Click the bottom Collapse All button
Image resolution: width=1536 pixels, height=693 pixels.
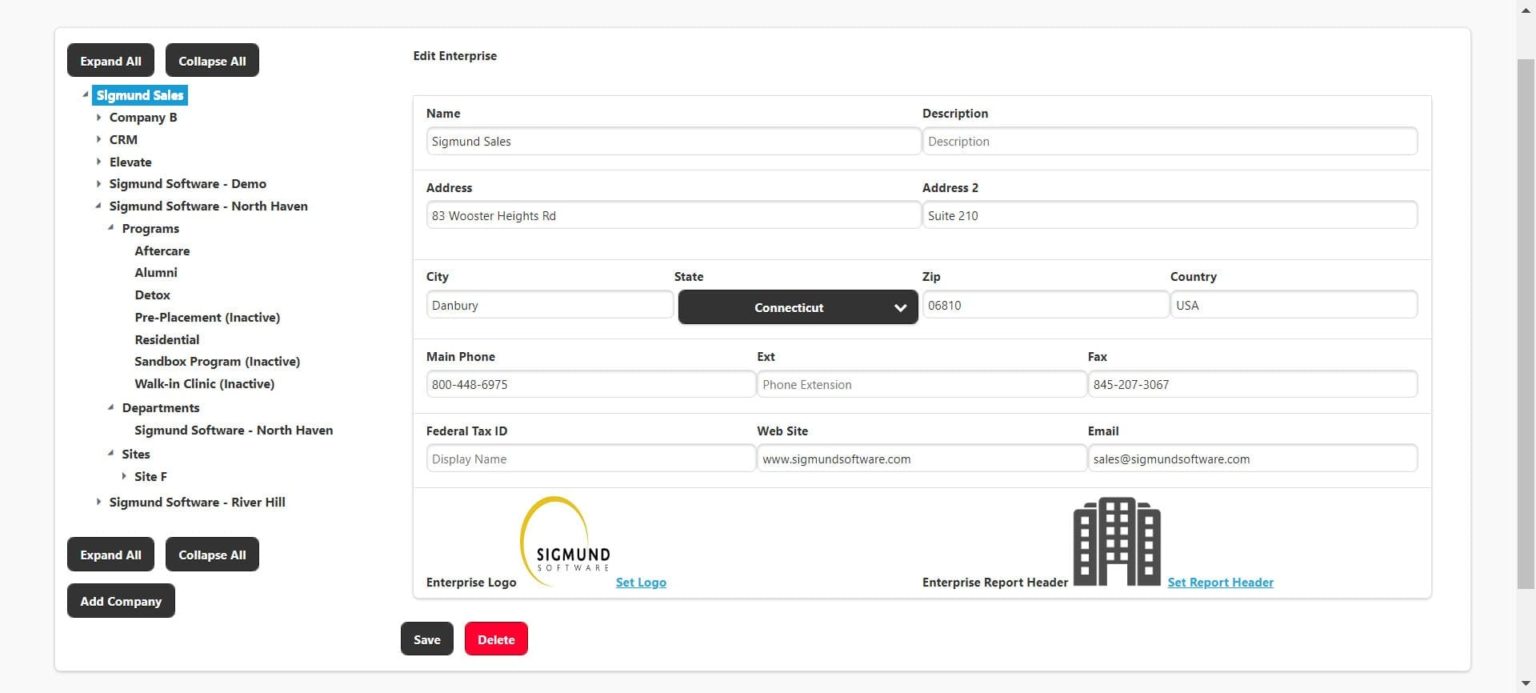click(212, 554)
